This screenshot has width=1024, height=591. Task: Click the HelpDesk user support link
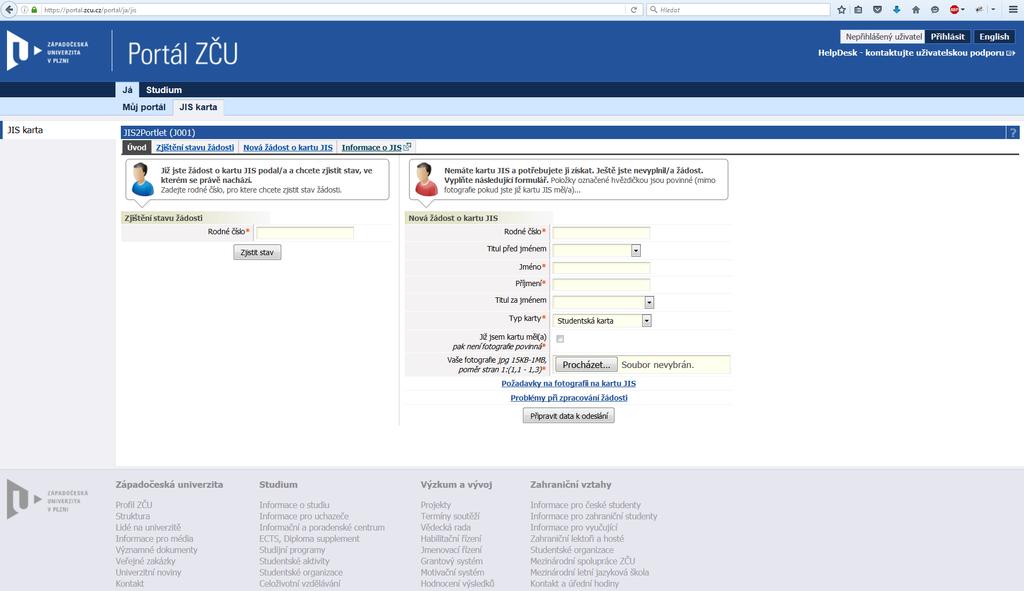point(911,53)
